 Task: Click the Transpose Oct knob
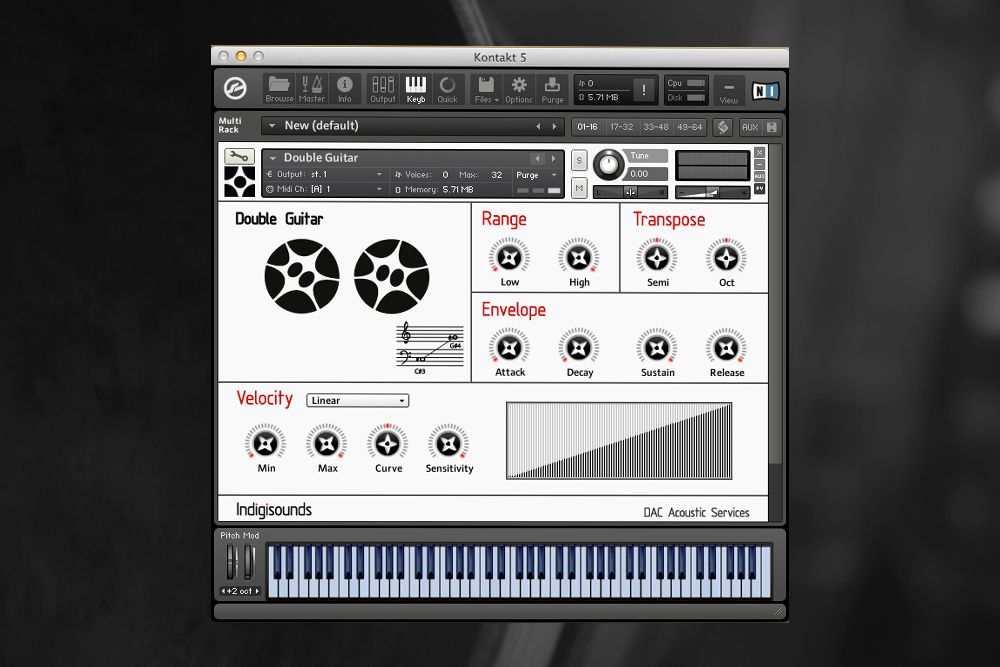coord(726,258)
